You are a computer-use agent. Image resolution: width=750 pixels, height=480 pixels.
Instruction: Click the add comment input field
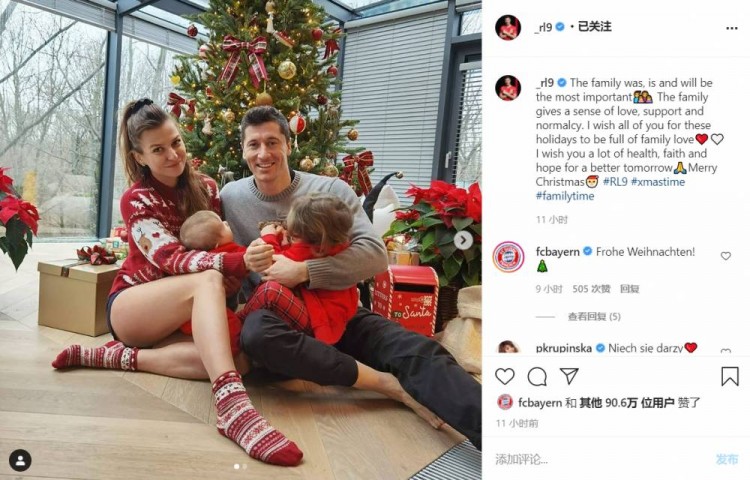[x=598, y=459]
